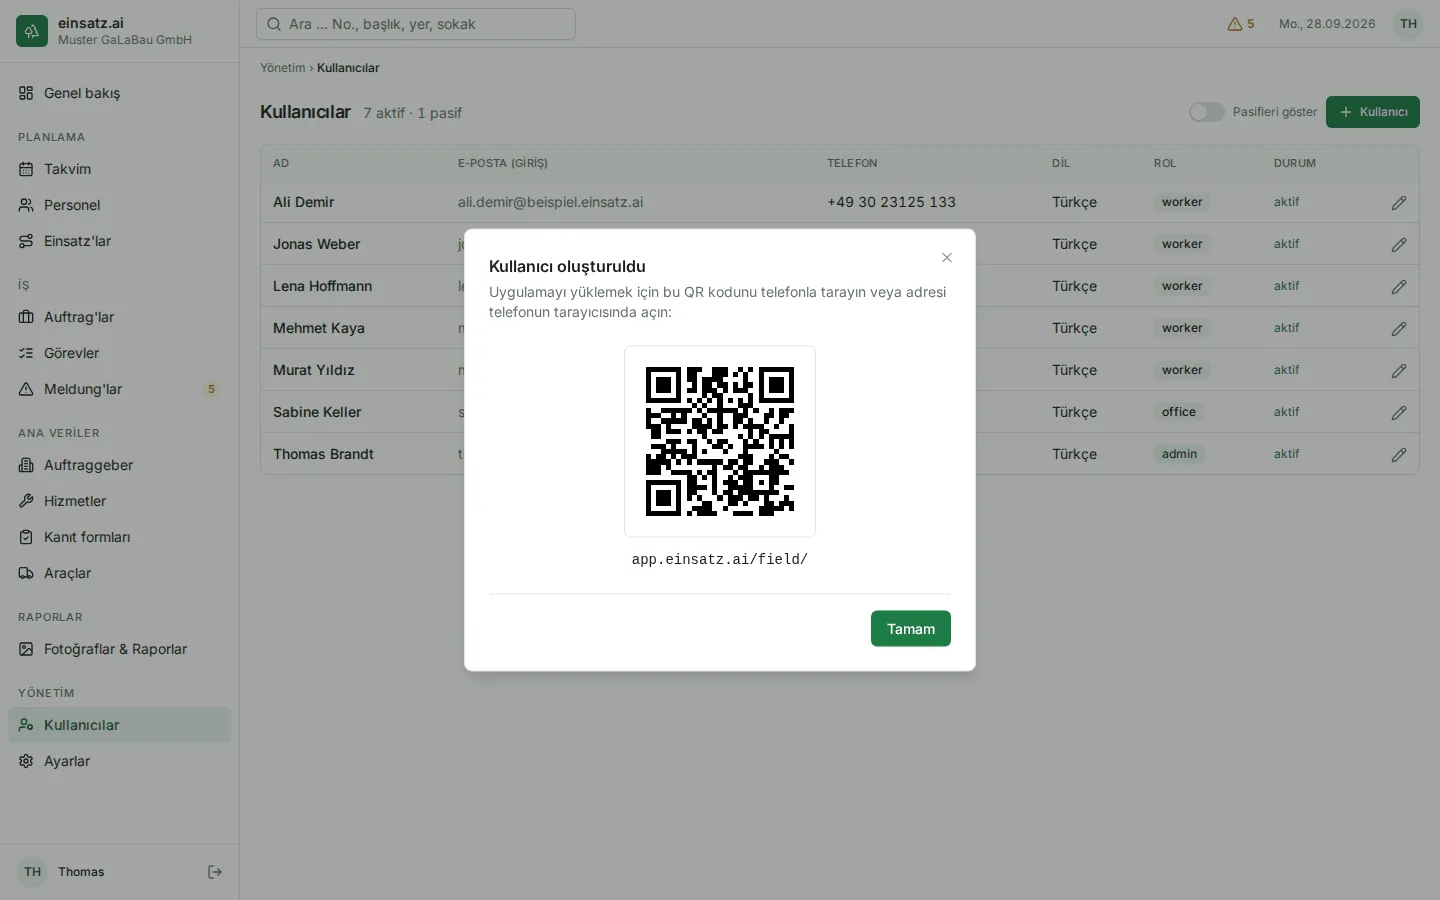
Task: Open Auftraggeber in sidebar
Action: pyautogui.click(x=120, y=465)
